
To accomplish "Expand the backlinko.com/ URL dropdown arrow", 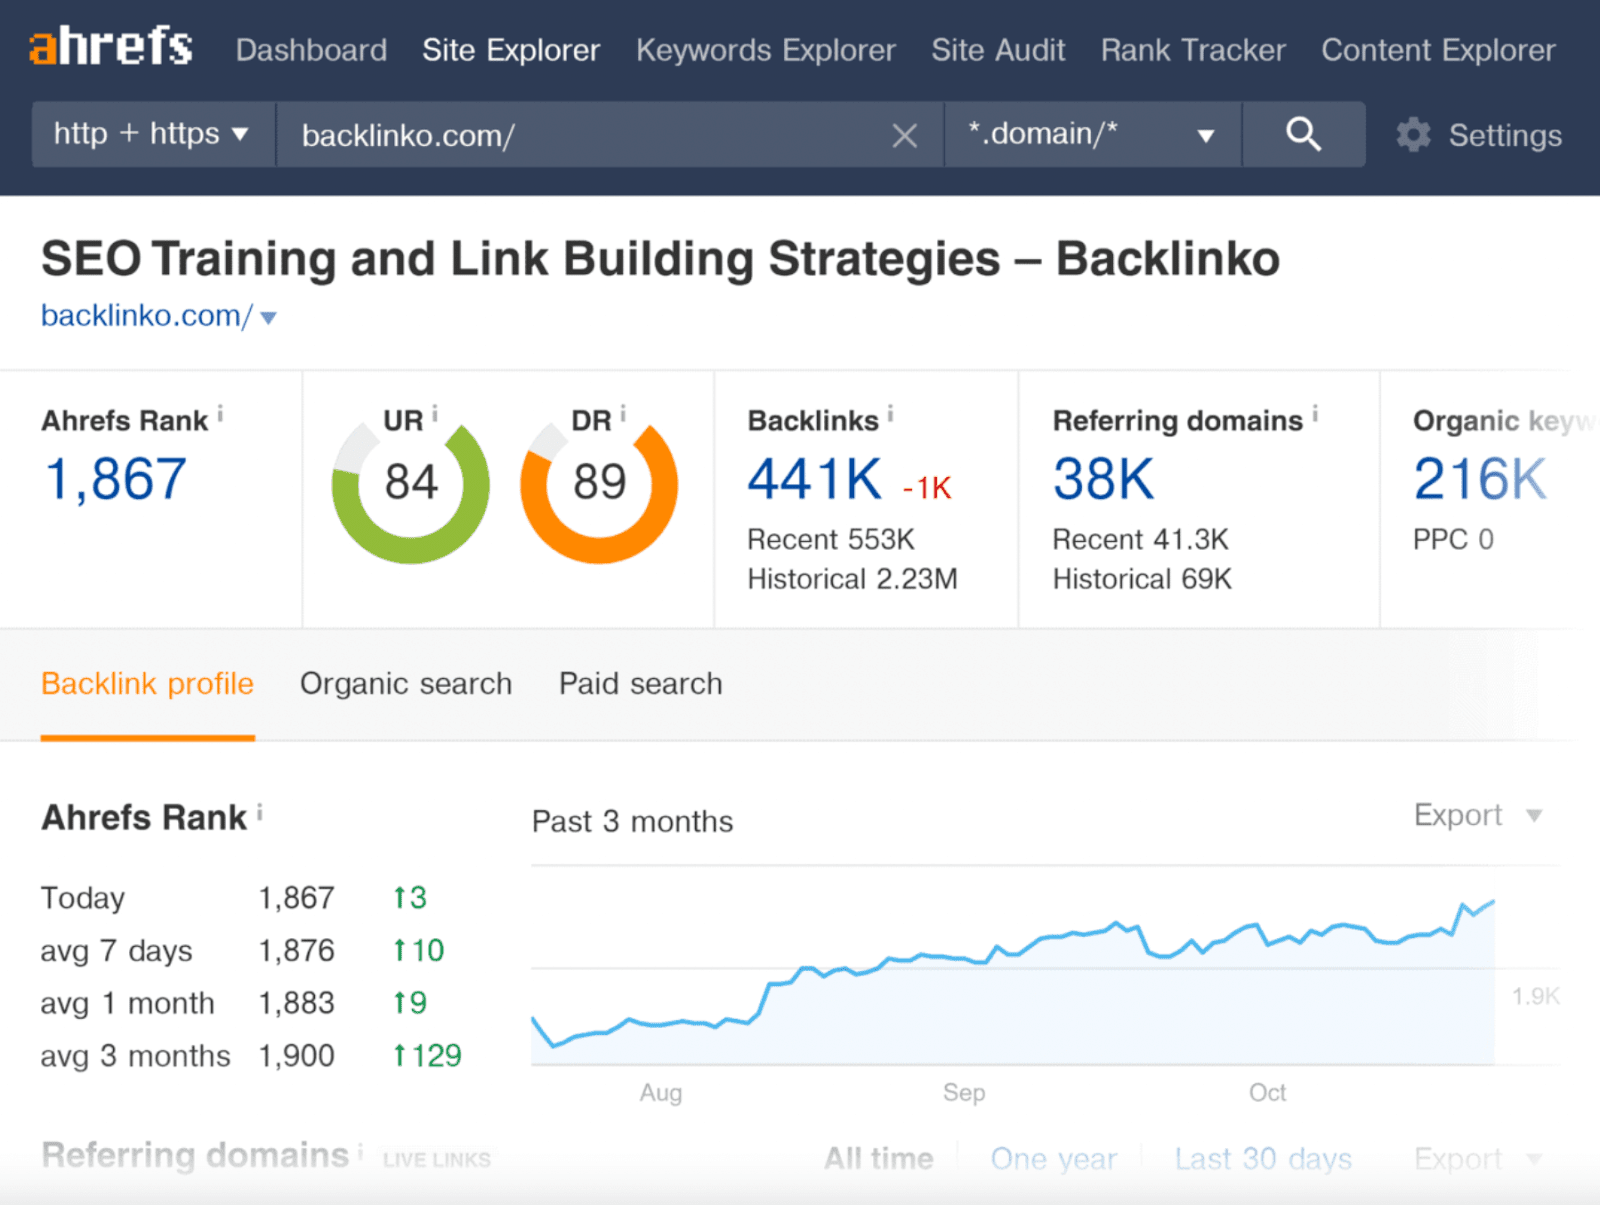I will pos(268,318).
